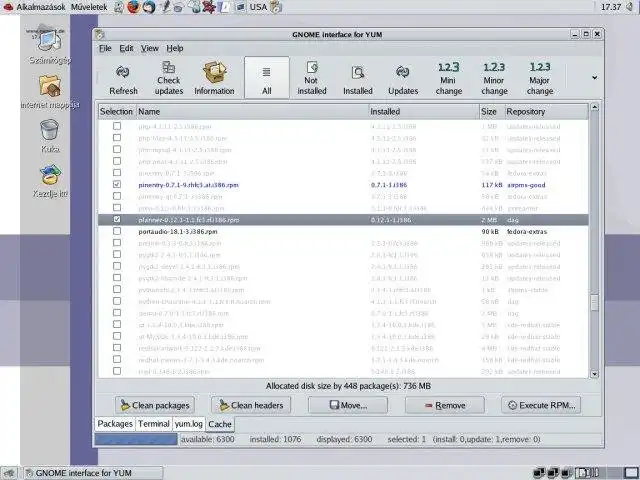Viewport: 640px width, 480px height.
Task: Click the Execute RPM... button
Action: pos(541,405)
